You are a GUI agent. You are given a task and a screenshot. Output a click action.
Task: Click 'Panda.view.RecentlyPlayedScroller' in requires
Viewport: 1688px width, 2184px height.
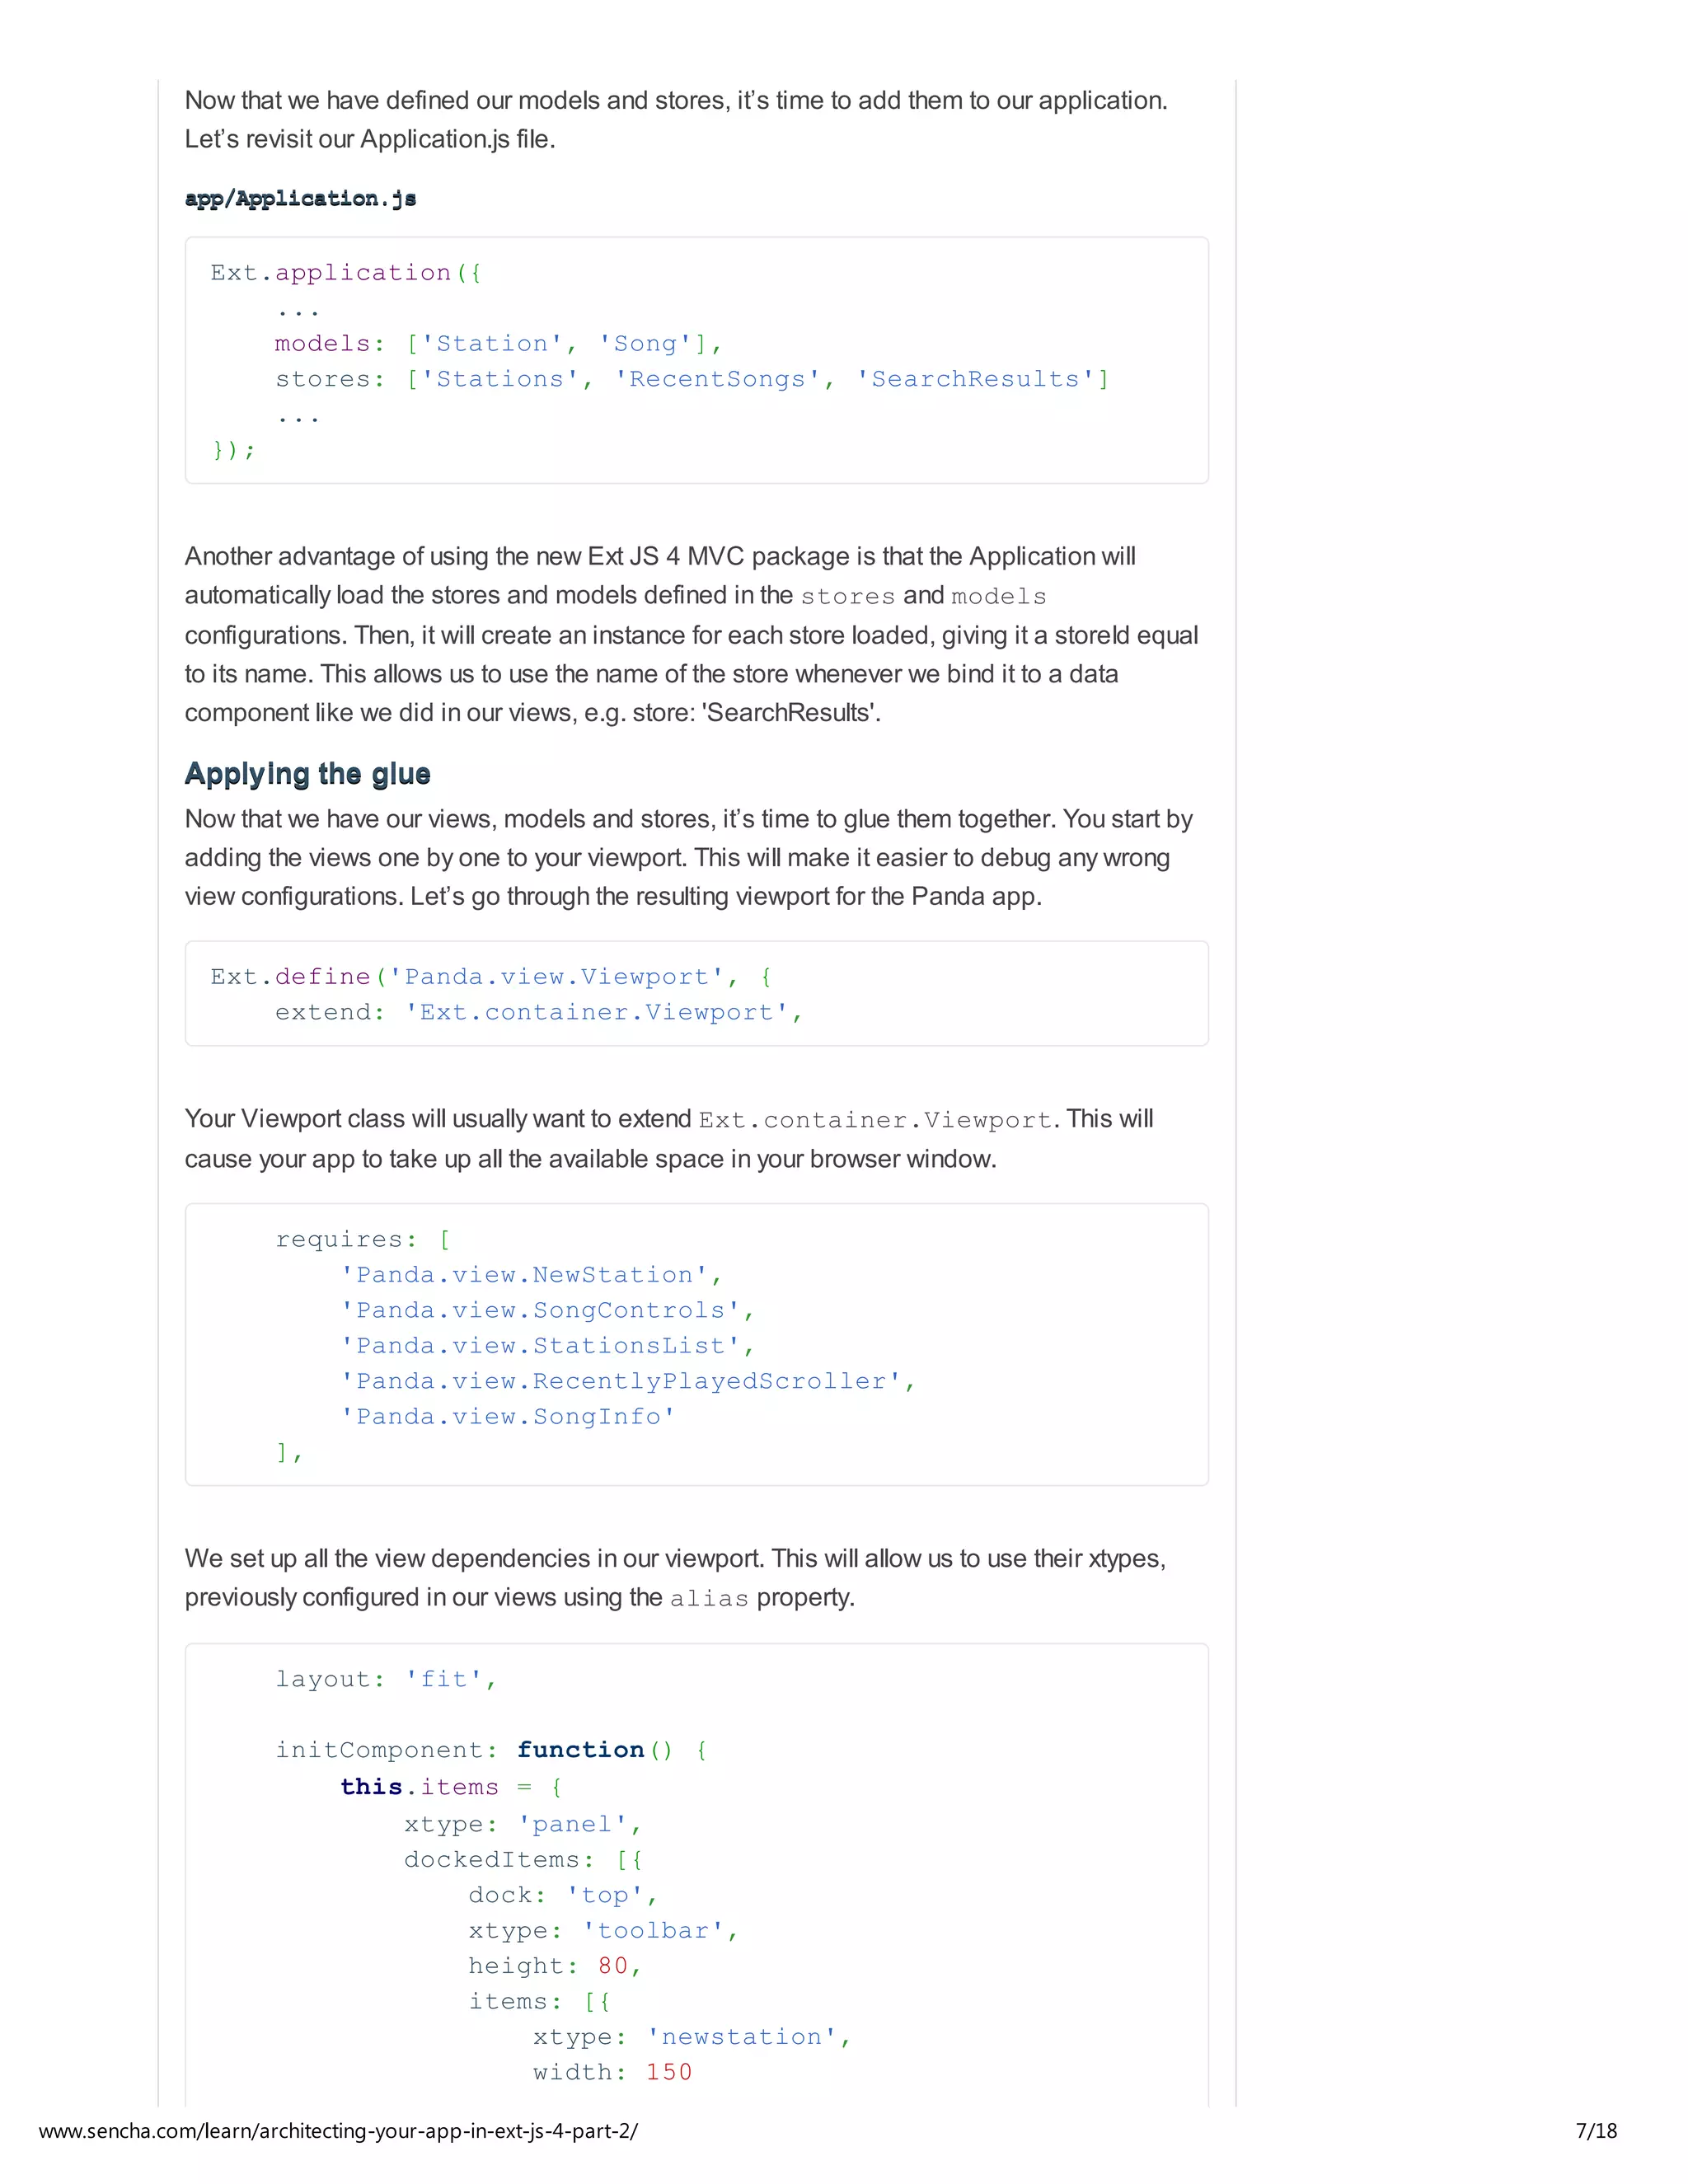coord(621,1381)
